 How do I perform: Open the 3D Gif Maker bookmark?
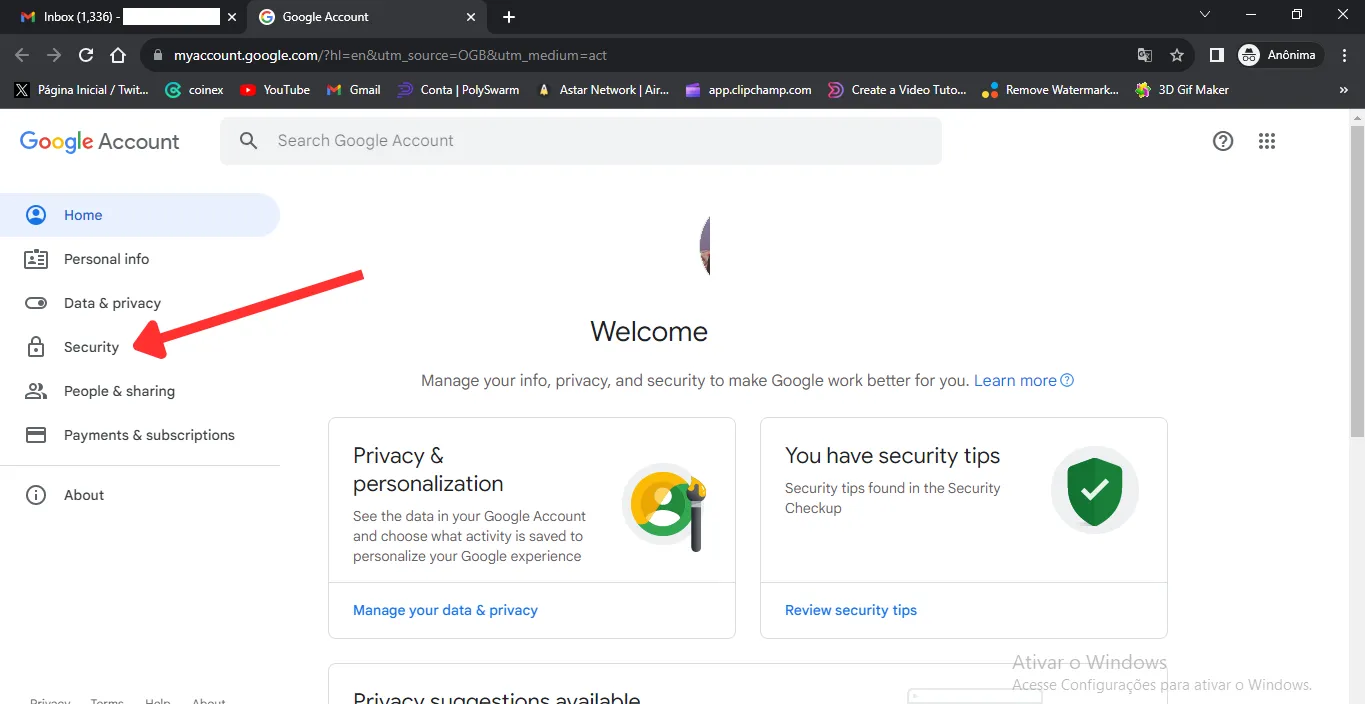[x=1182, y=90]
